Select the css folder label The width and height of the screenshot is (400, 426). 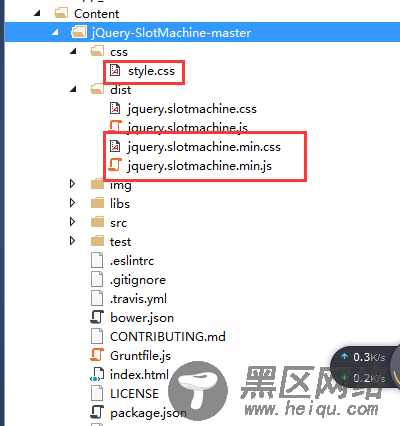[119, 52]
